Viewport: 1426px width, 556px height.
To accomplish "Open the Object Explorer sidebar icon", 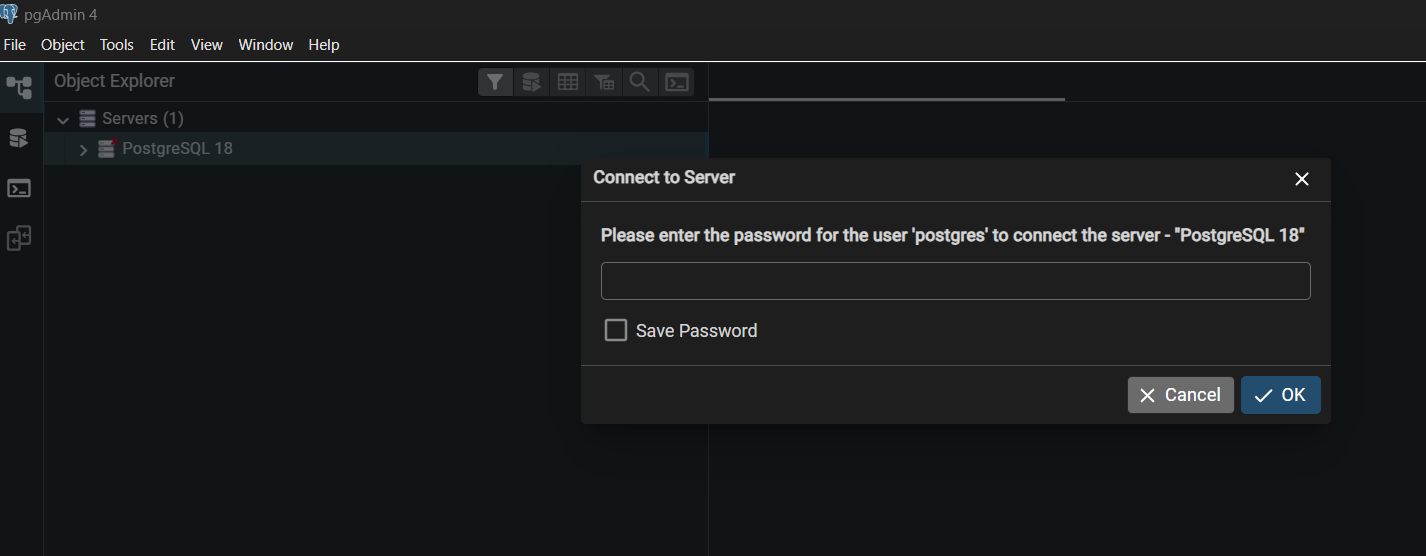I will coord(19,87).
